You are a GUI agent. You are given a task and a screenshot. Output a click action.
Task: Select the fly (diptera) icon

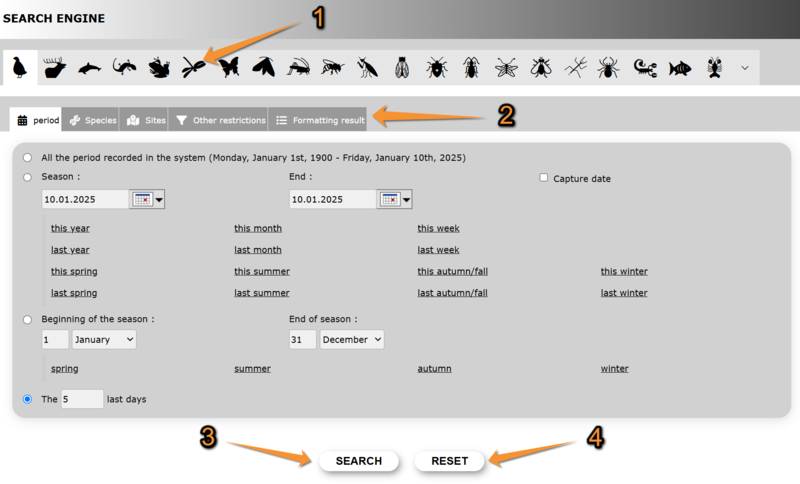(x=541, y=67)
